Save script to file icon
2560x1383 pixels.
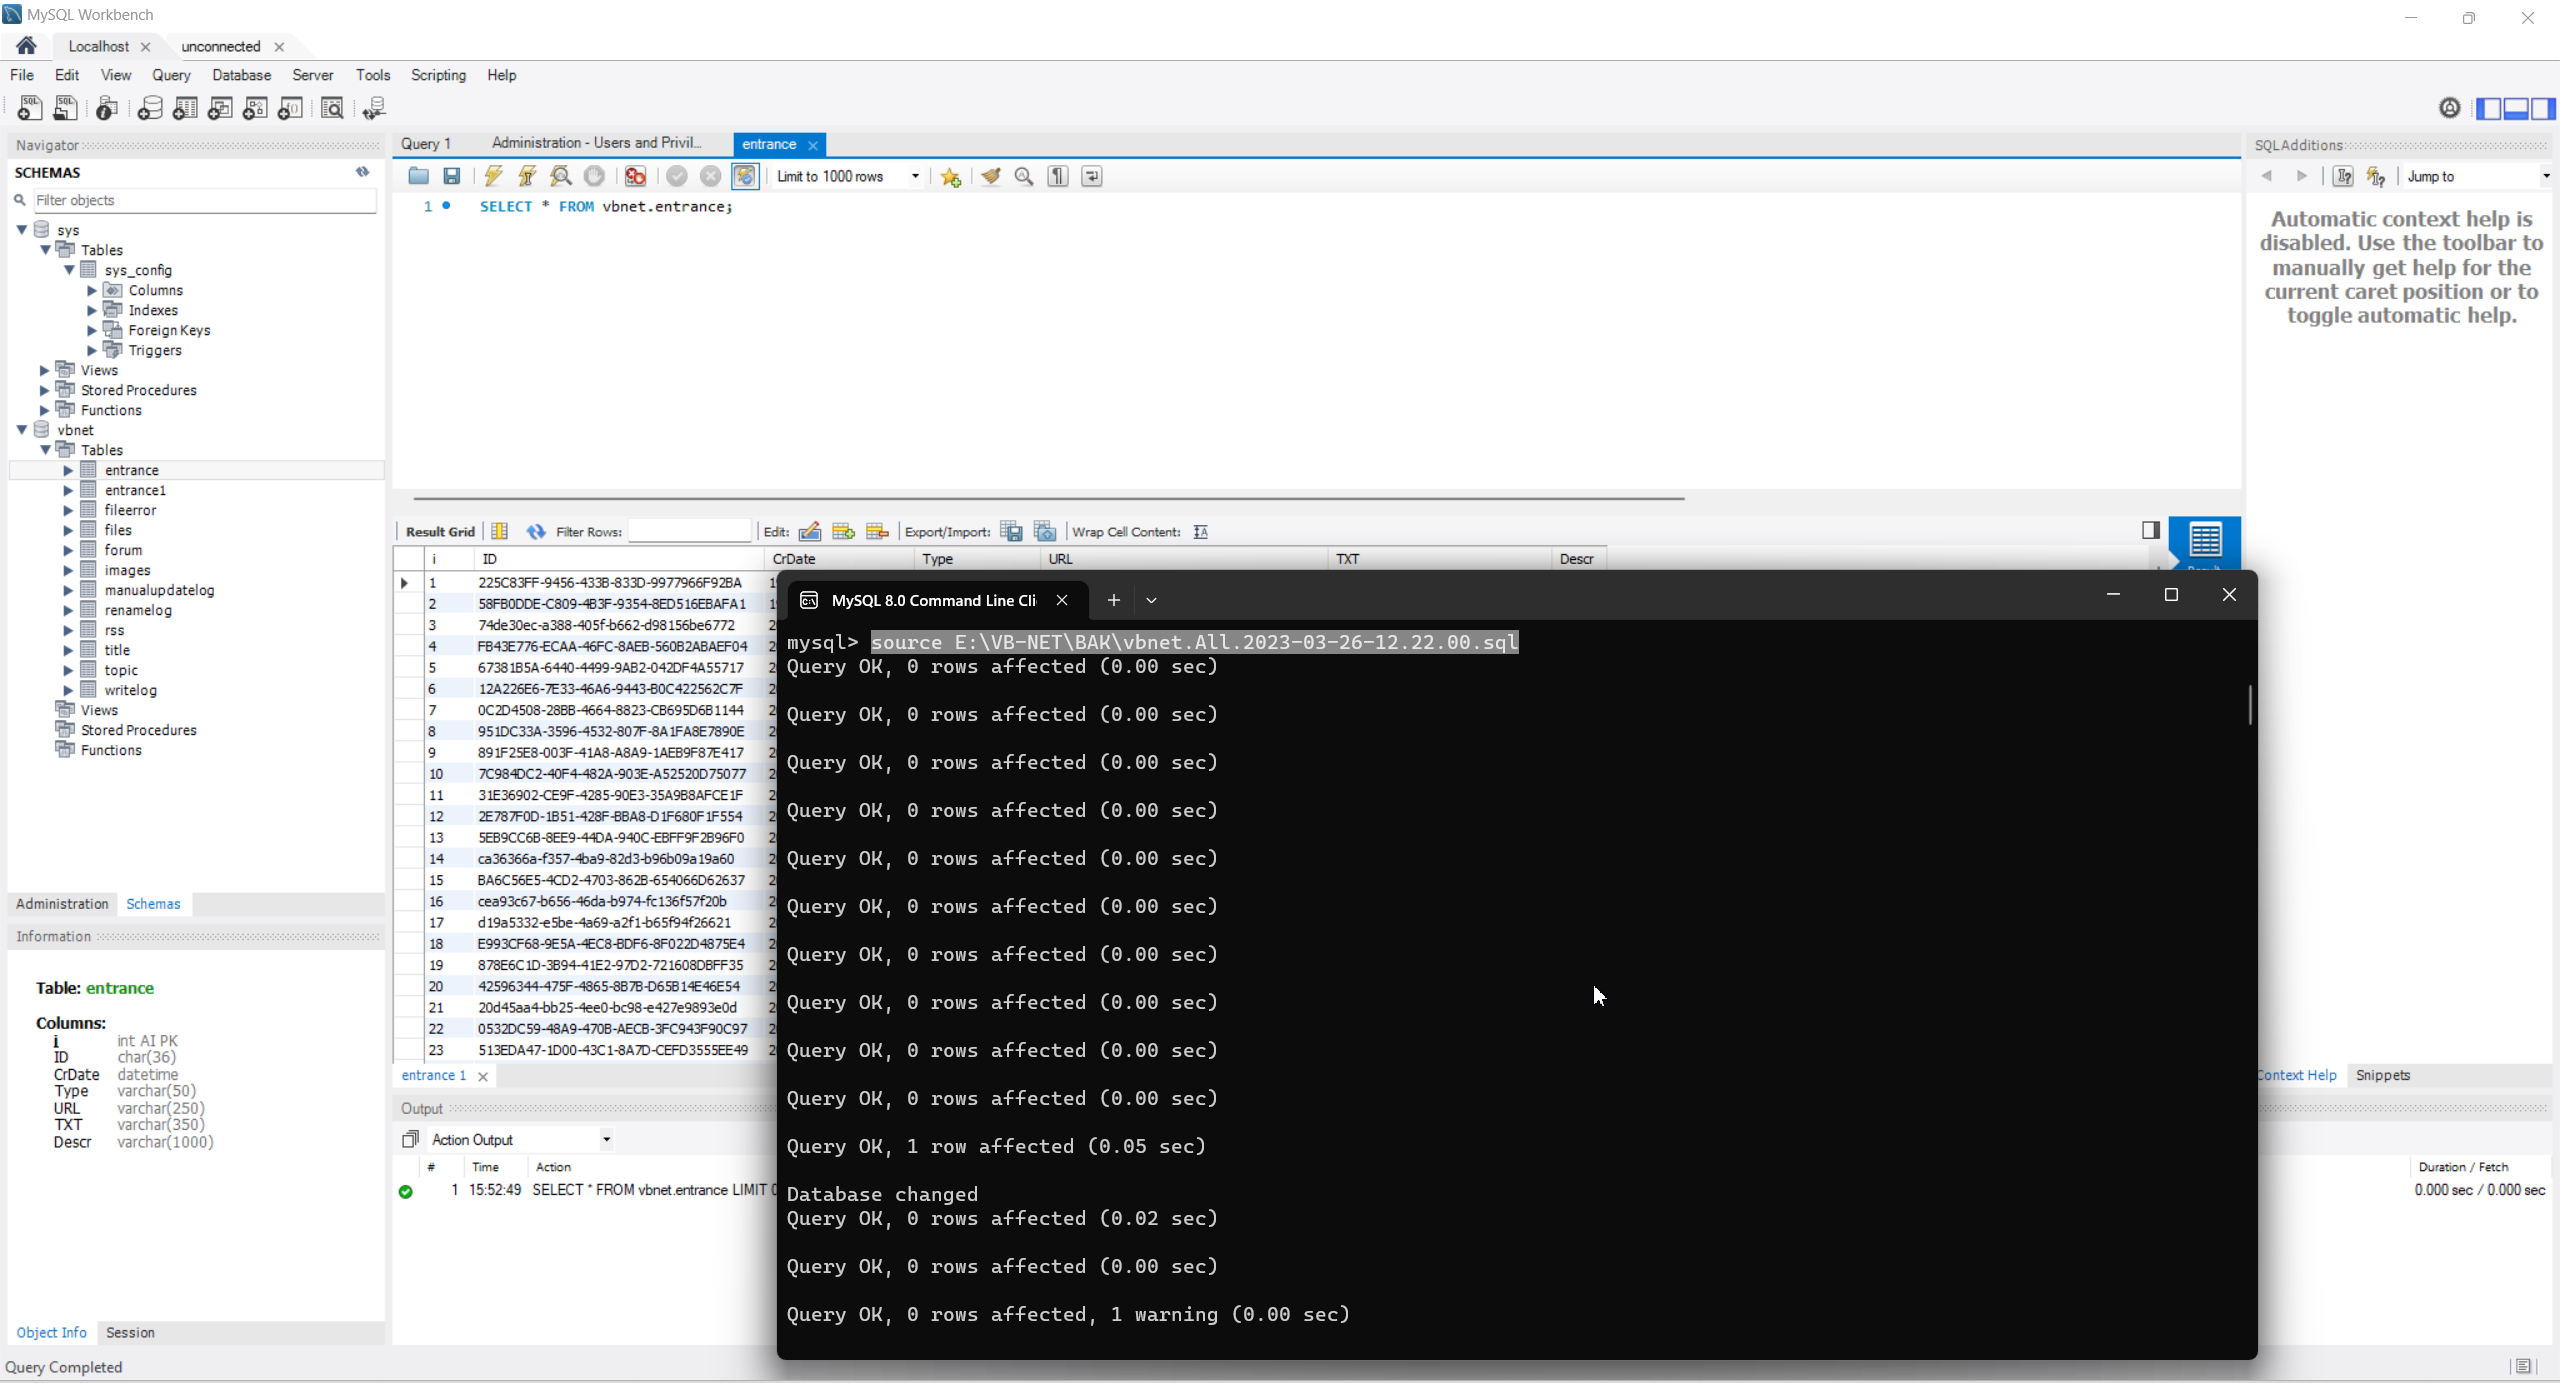click(452, 176)
